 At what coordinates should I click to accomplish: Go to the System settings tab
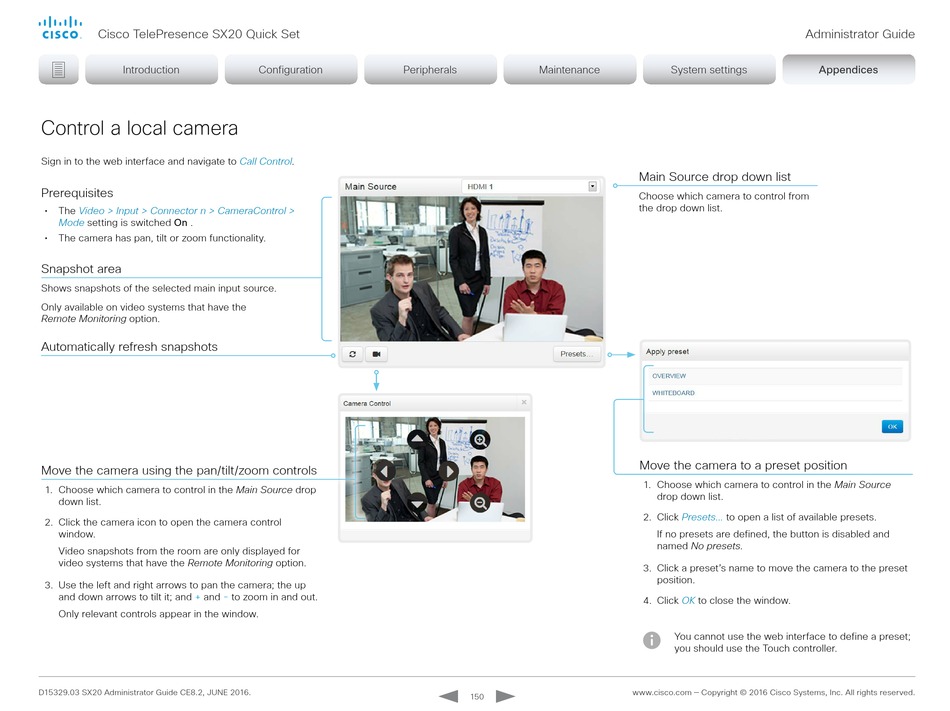(x=709, y=70)
